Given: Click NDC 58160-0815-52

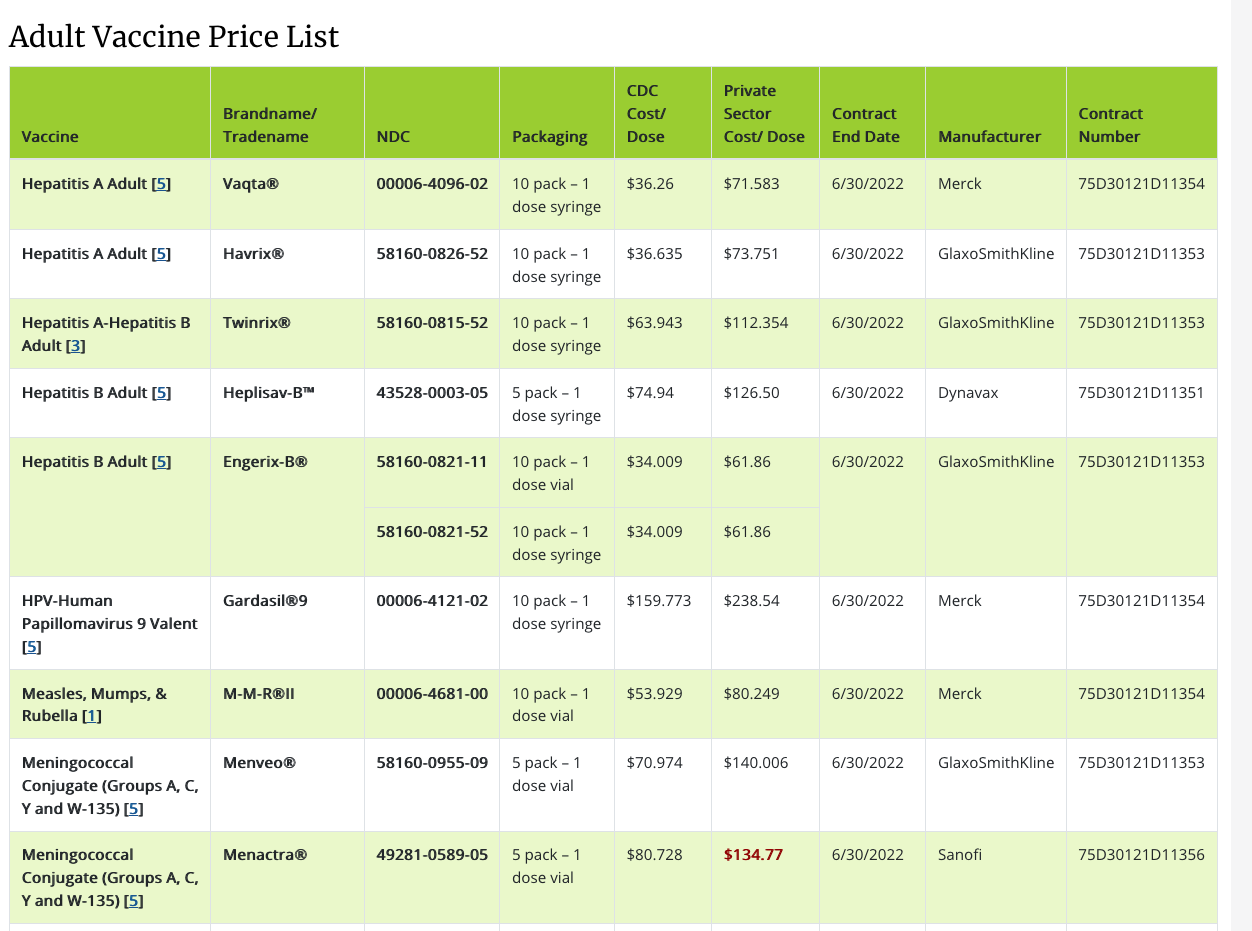Looking at the screenshot, I should point(432,323).
